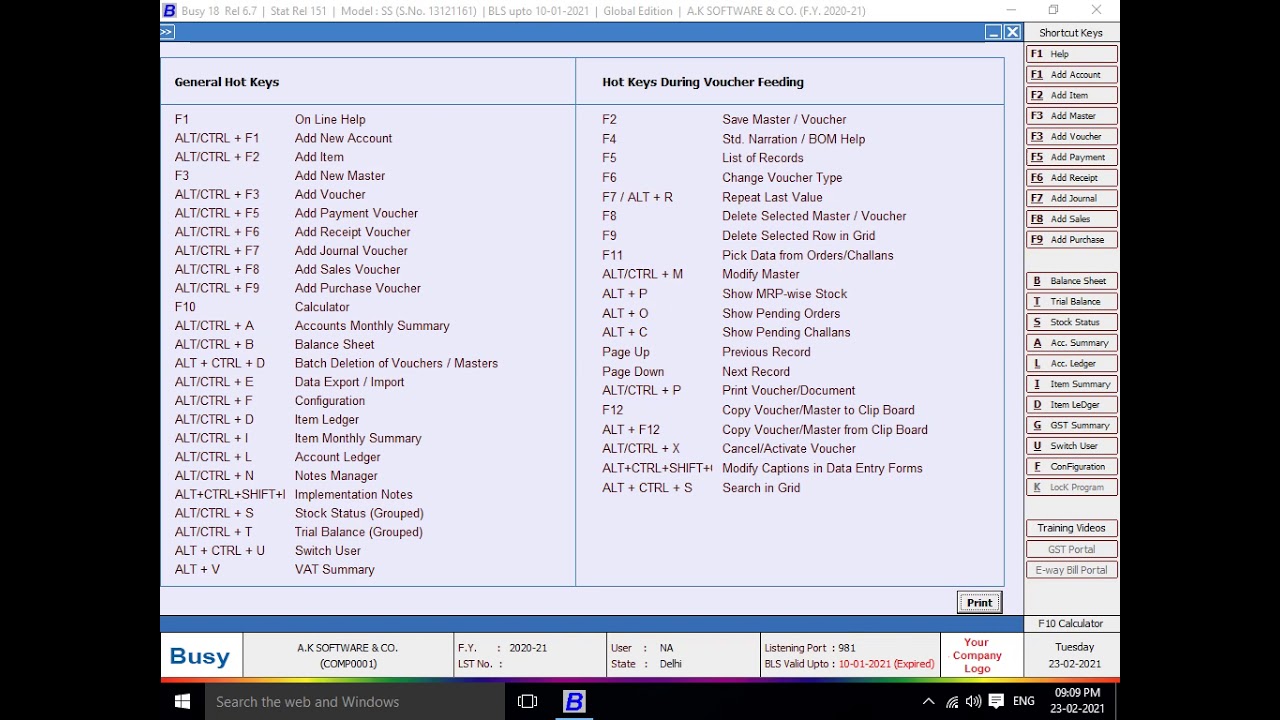Image resolution: width=1280 pixels, height=720 pixels.
Task: Collapse panel with double-arrow icon
Action: coord(167,32)
